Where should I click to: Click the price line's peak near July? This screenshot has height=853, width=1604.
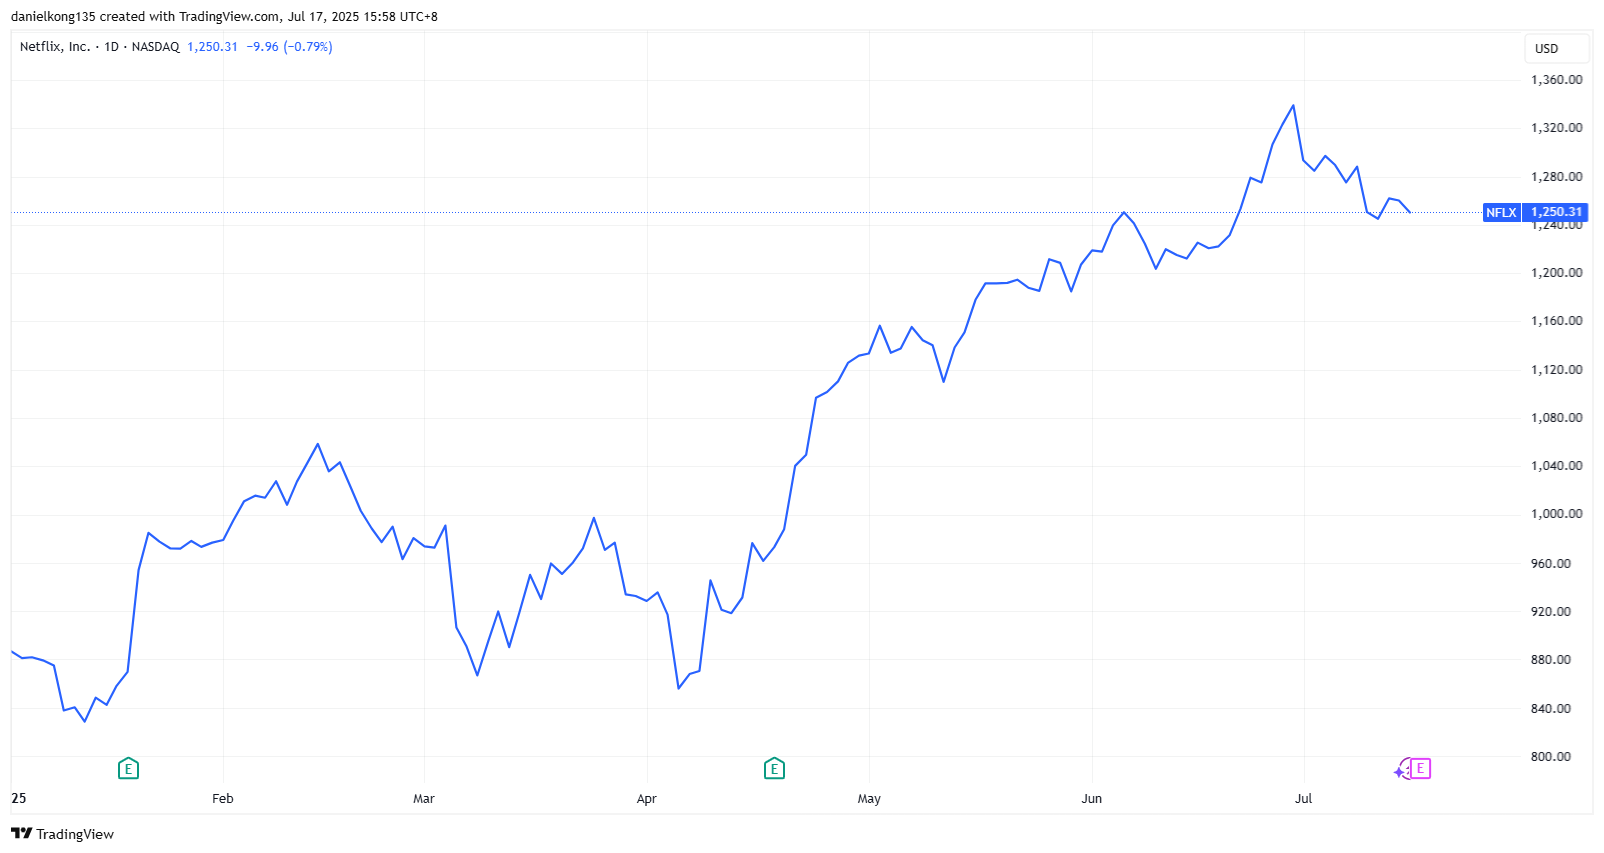(x=1293, y=105)
